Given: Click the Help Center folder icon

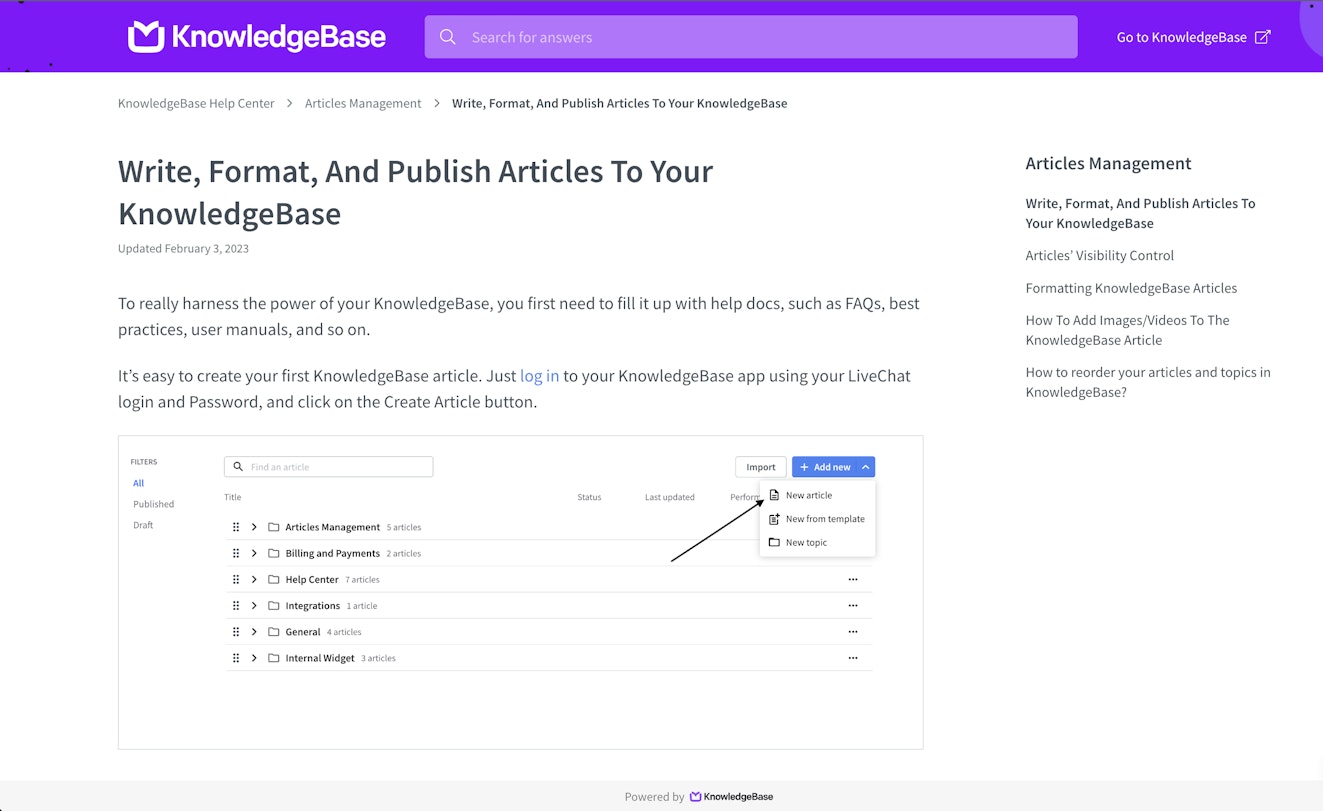Looking at the screenshot, I should pyautogui.click(x=273, y=579).
